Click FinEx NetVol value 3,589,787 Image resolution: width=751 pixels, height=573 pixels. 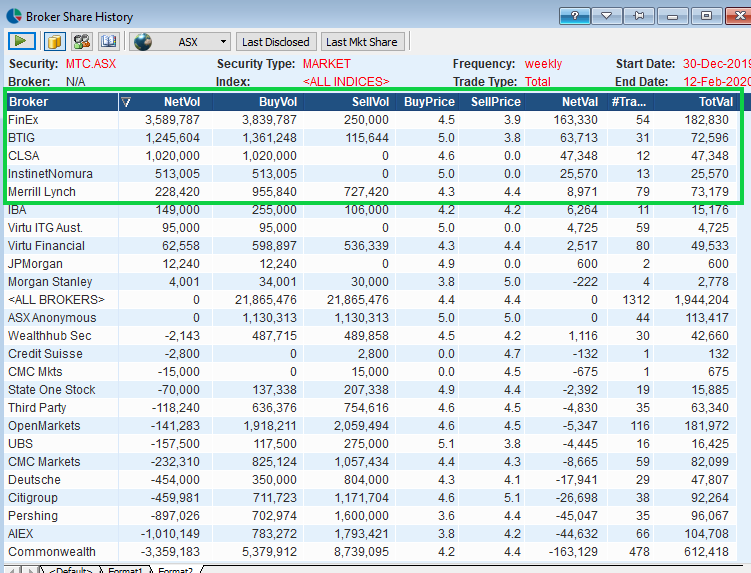pos(172,120)
